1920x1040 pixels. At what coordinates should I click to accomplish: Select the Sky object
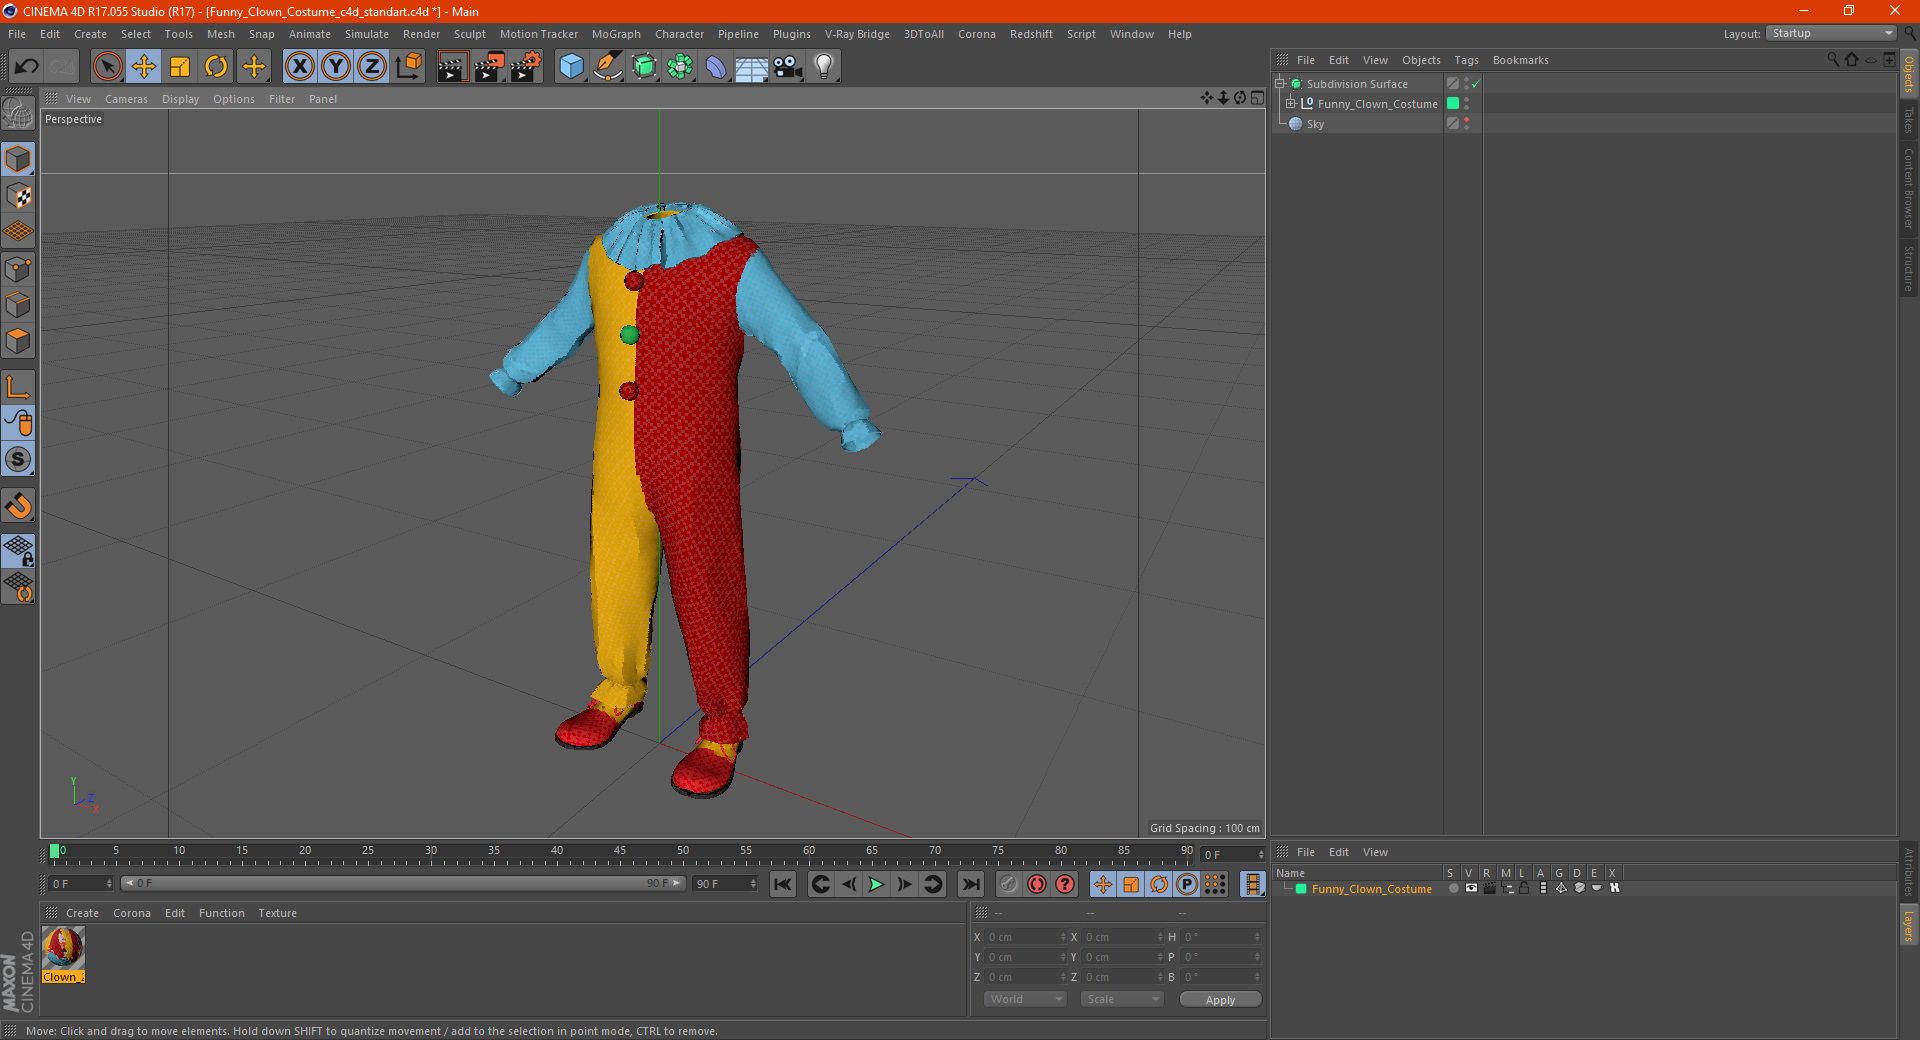(1315, 124)
